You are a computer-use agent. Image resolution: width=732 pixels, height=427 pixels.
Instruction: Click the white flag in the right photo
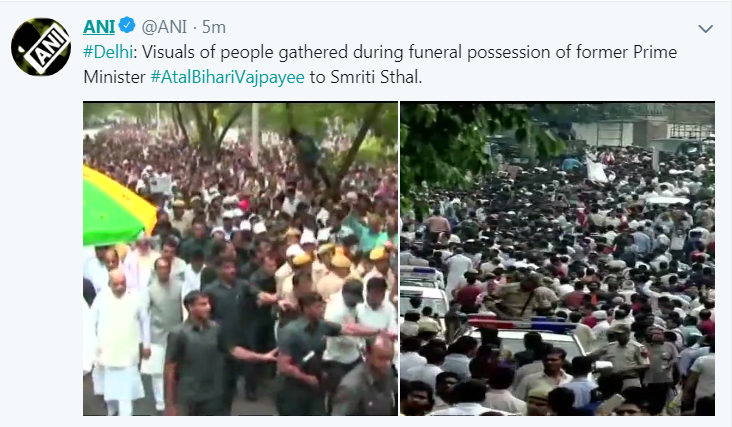tap(596, 170)
